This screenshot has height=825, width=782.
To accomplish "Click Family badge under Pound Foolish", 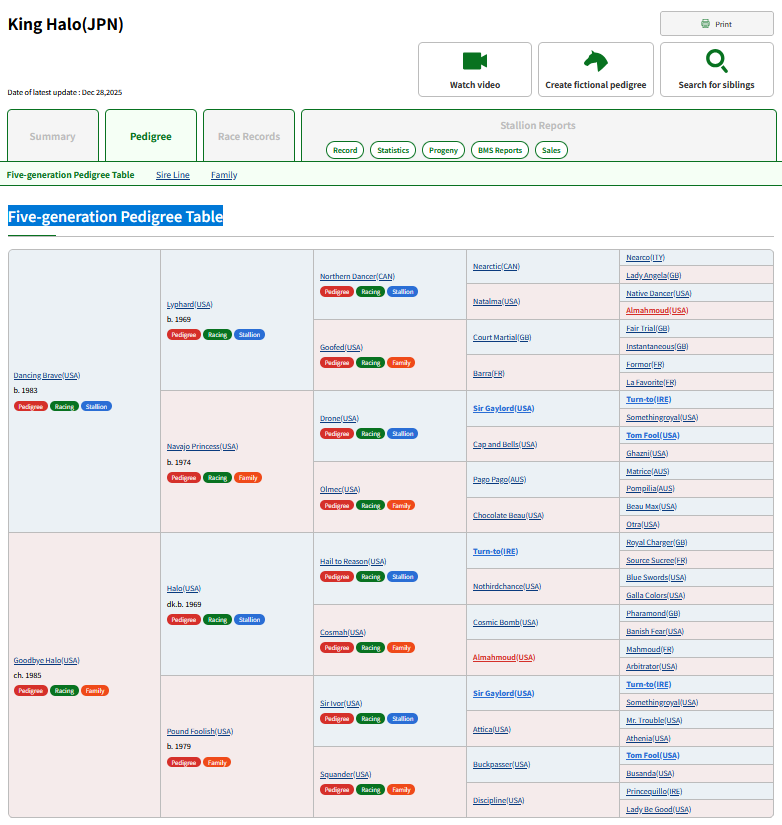I will pyautogui.click(x=217, y=762).
